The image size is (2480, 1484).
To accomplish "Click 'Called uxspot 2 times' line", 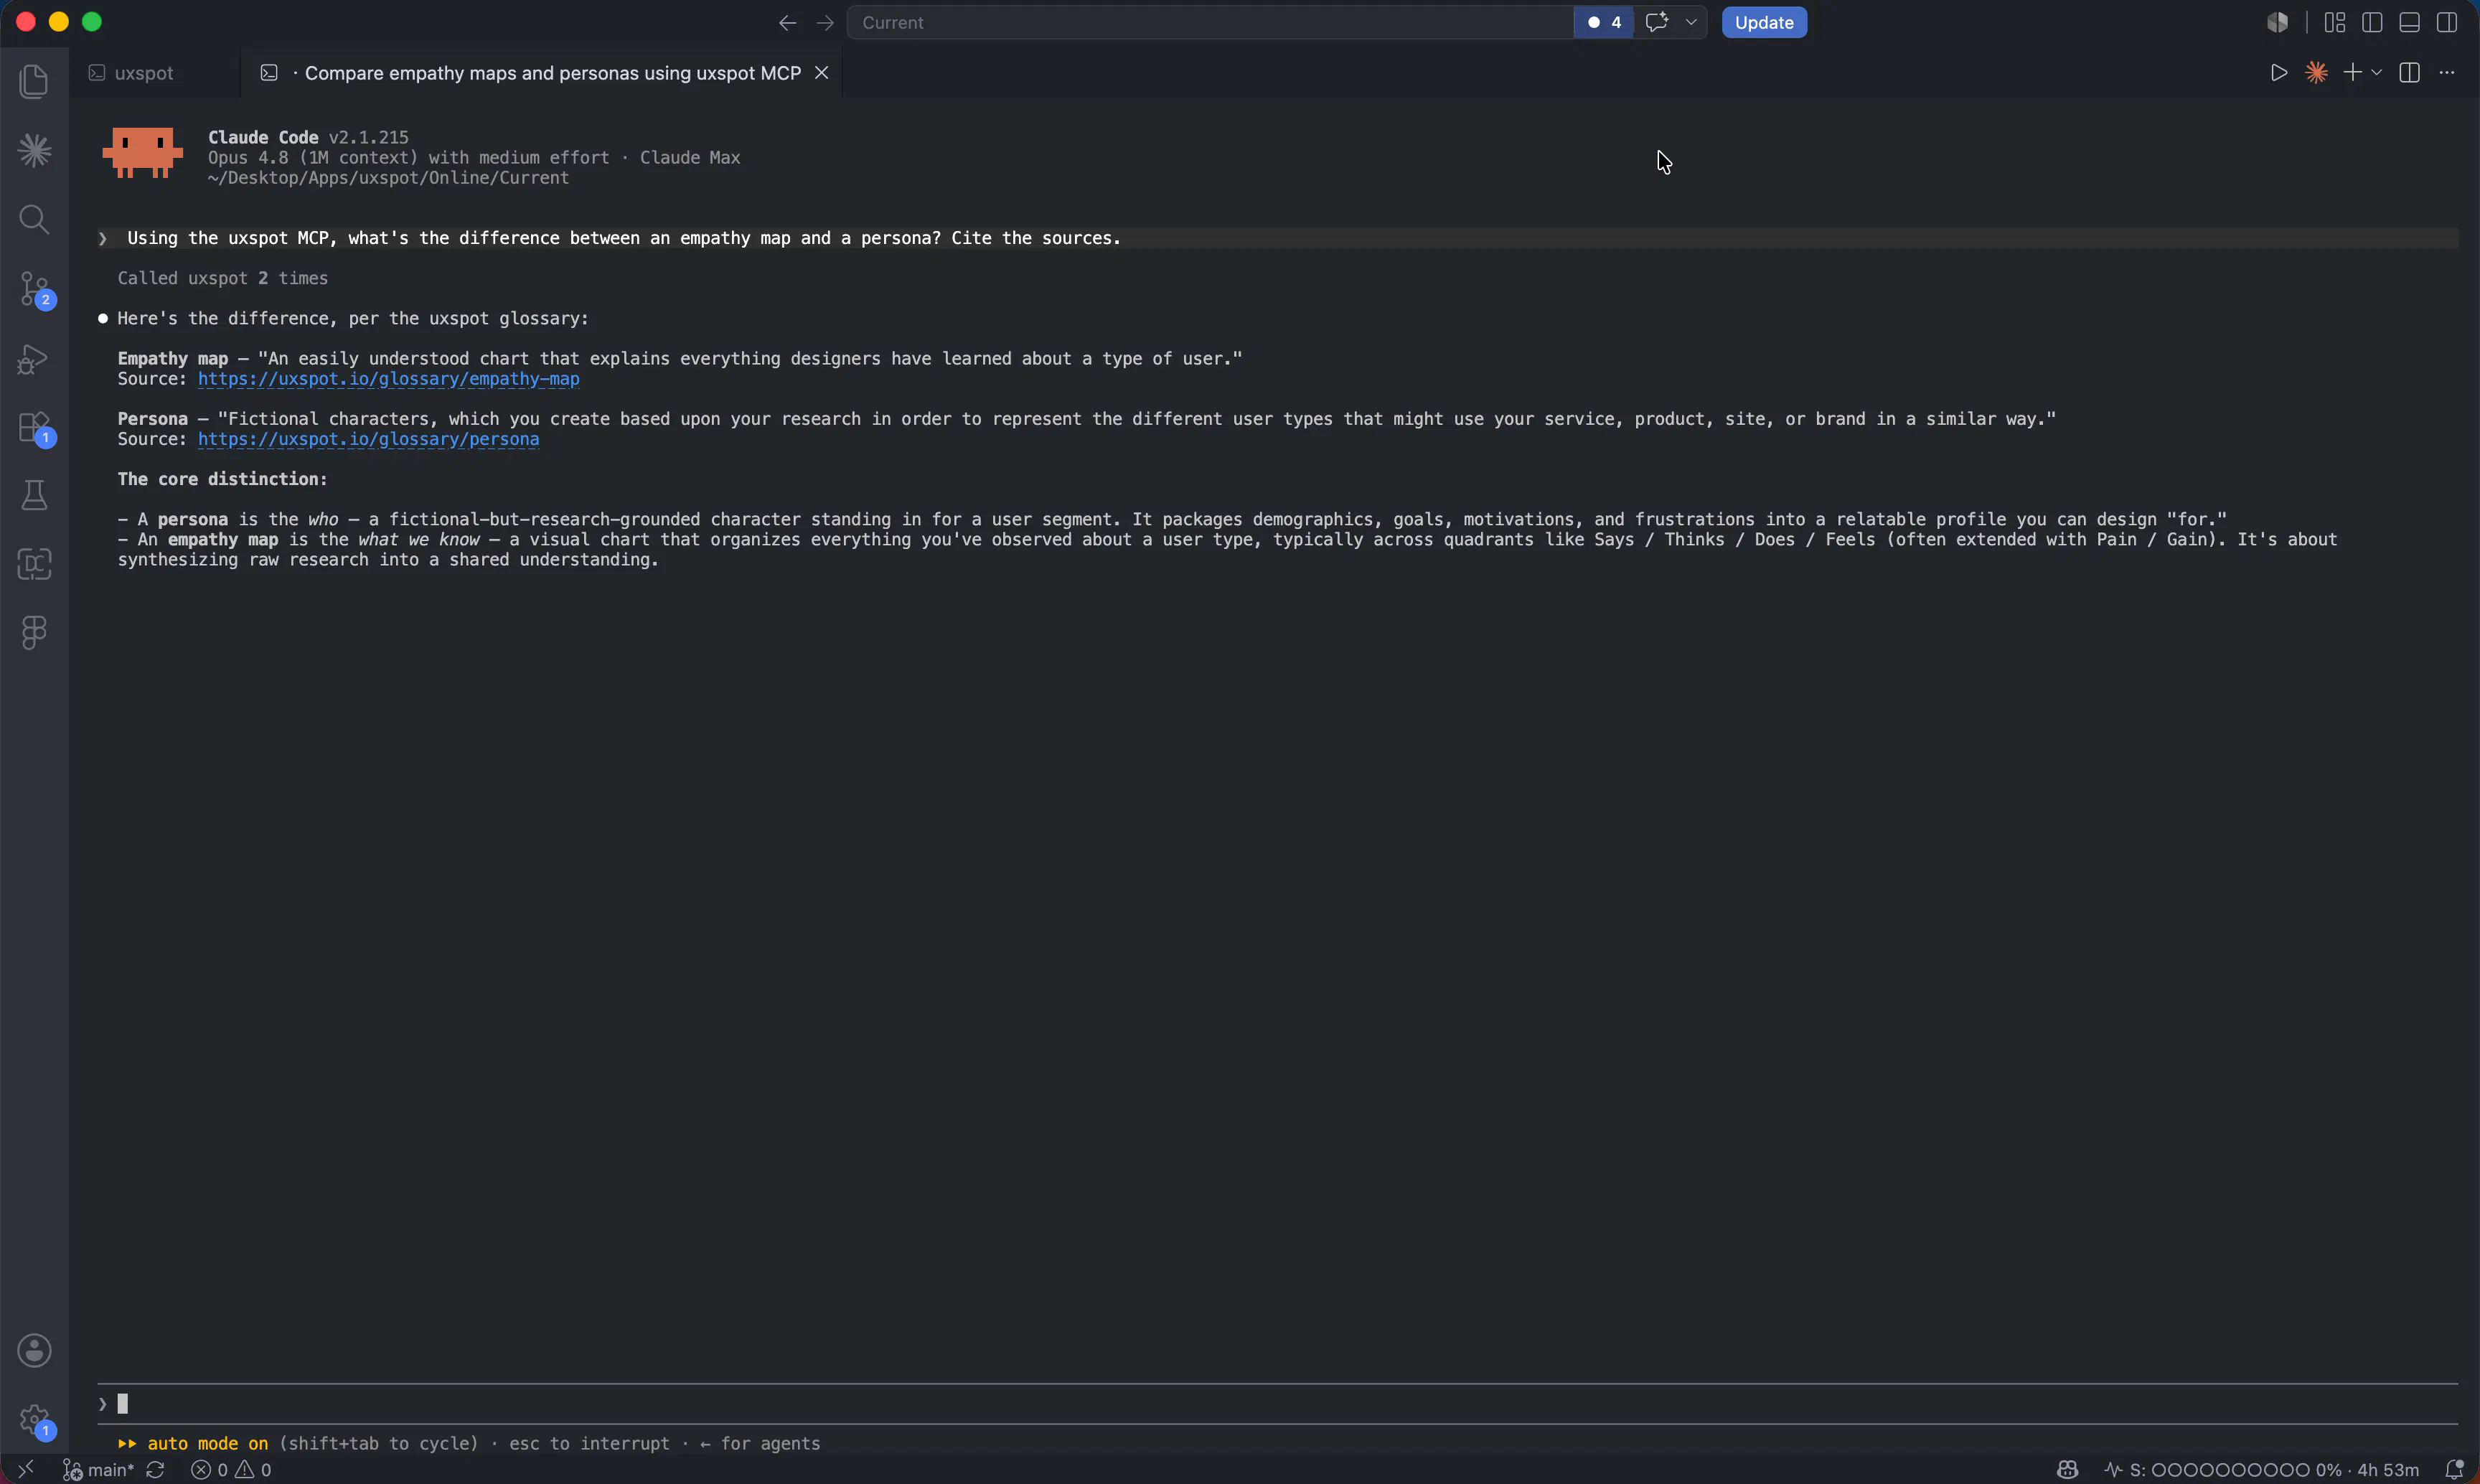I will [222, 278].
